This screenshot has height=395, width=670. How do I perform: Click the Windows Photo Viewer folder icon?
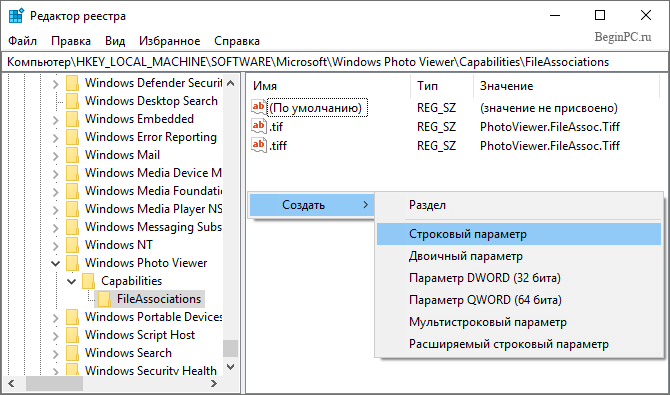[x=73, y=262]
